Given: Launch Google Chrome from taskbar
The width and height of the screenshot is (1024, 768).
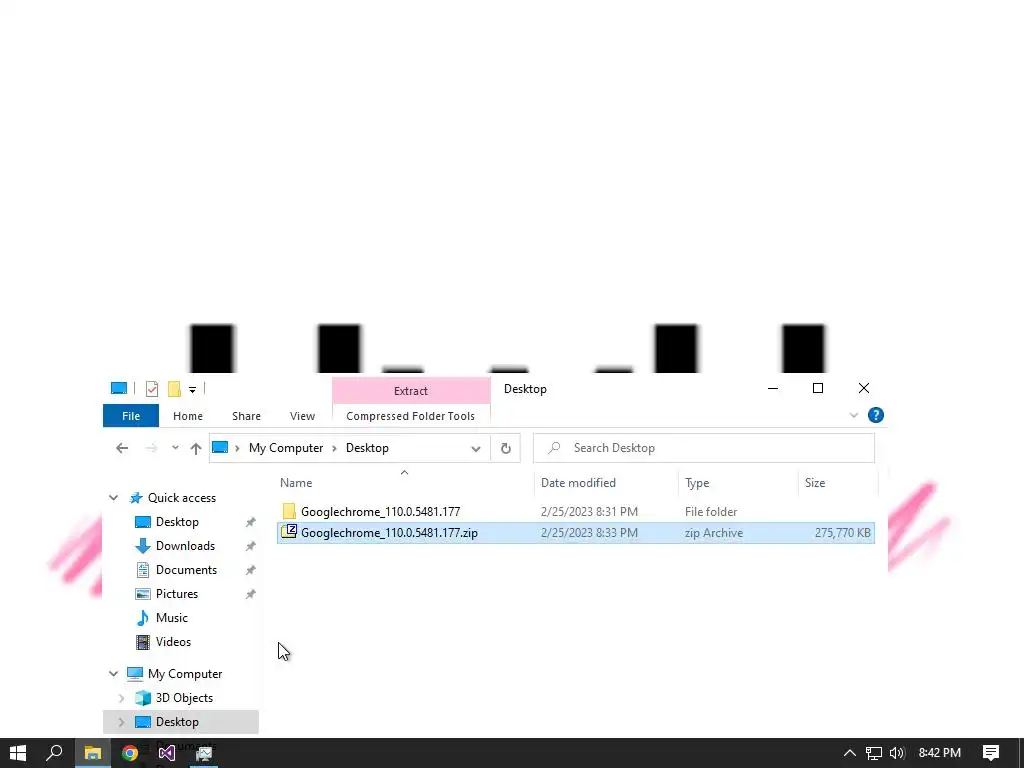Looking at the screenshot, I should (x=129, y=753).
